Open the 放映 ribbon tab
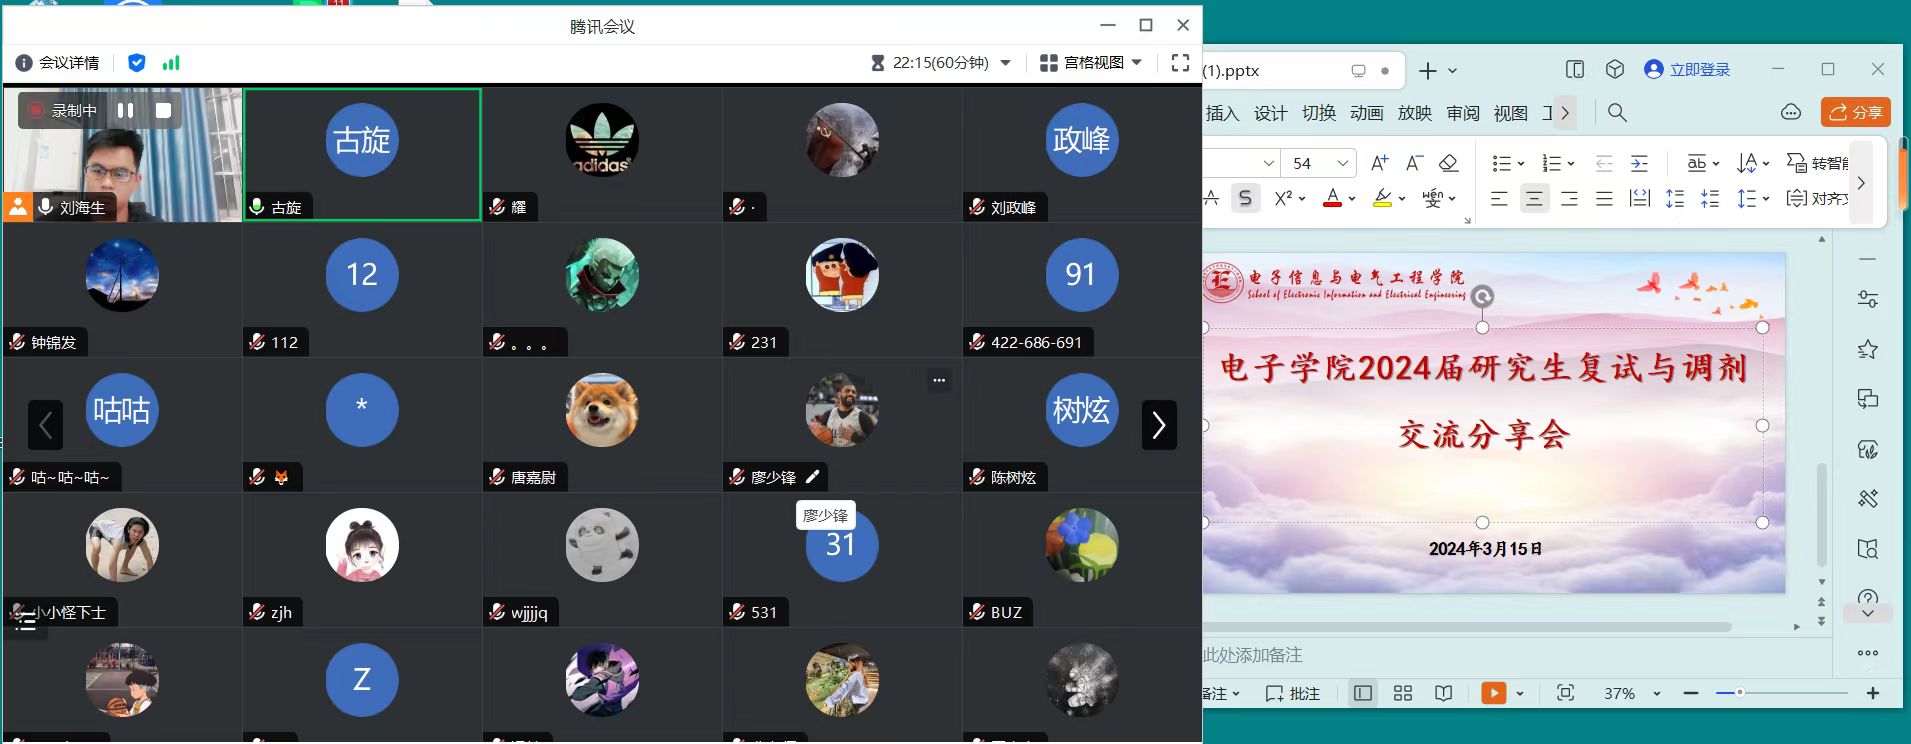This screenshot has height=744, width=1911. coord(1415,113)
